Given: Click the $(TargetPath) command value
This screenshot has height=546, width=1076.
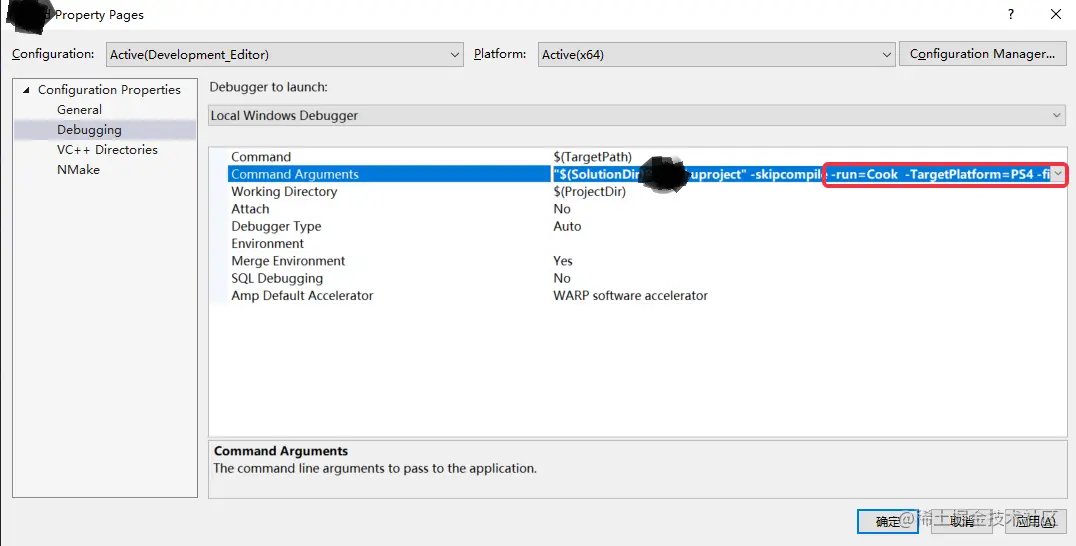Looking at the screenshot, I should tap(592, 157).
